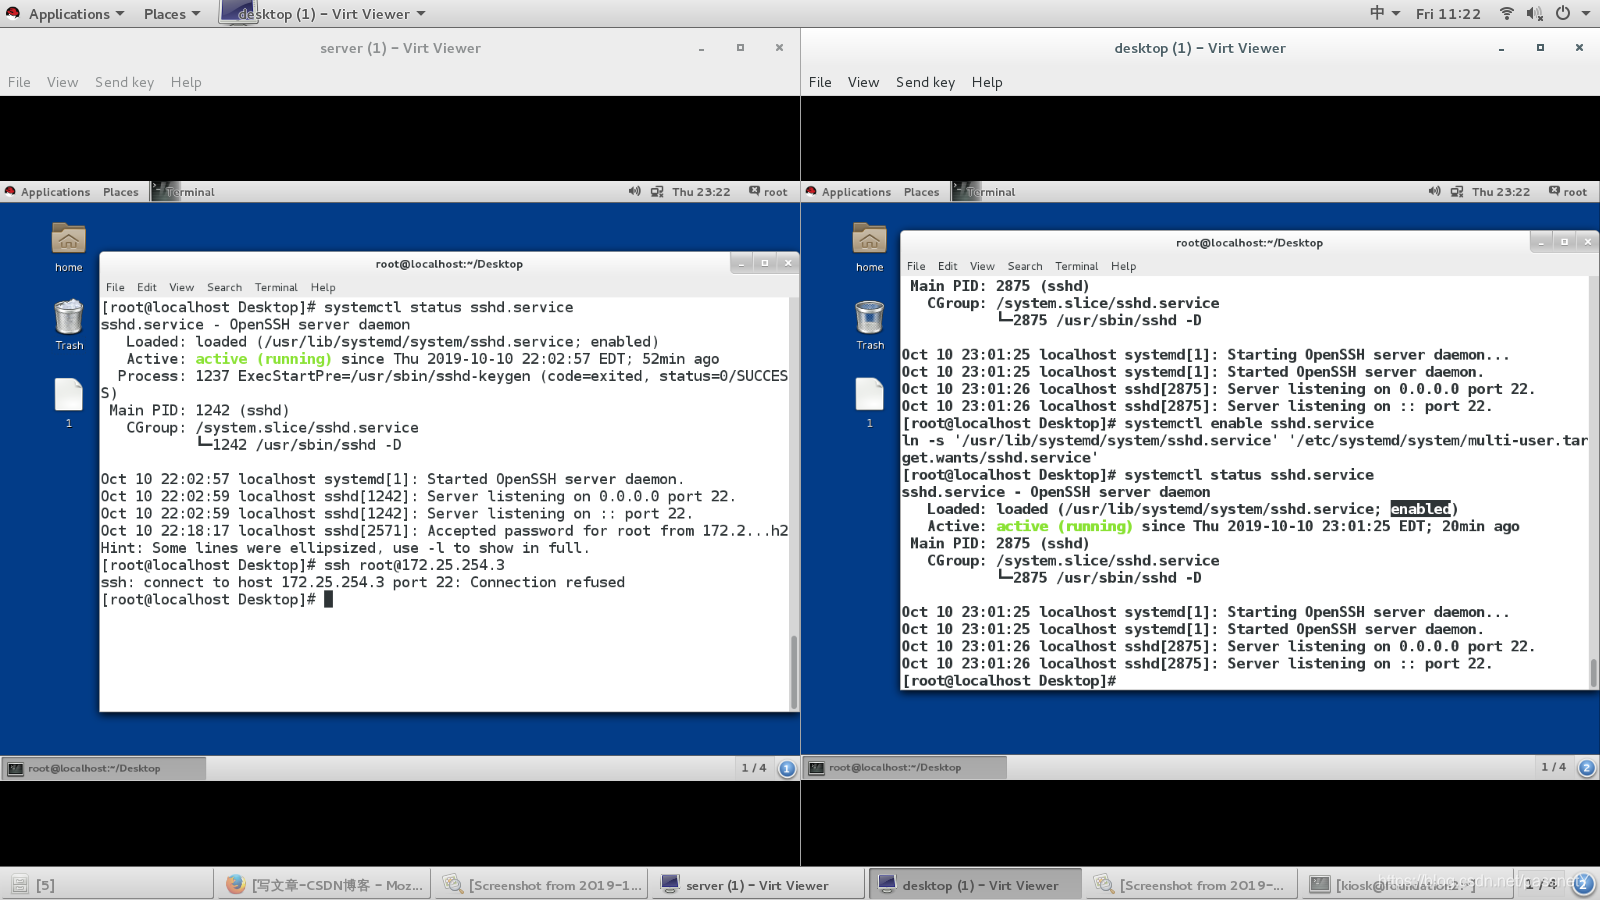The image size is (1600, 900).
Task: Open Help menu in desktop (1) Virt Viewer
Action: tap(987, 82)
